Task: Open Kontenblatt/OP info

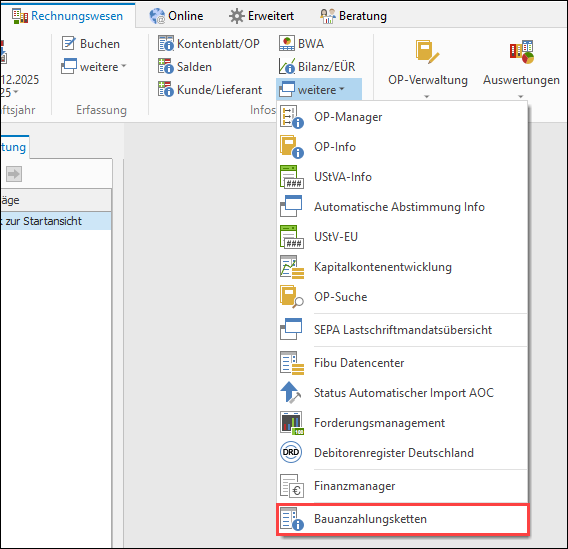Action: [x=209, y=43]
